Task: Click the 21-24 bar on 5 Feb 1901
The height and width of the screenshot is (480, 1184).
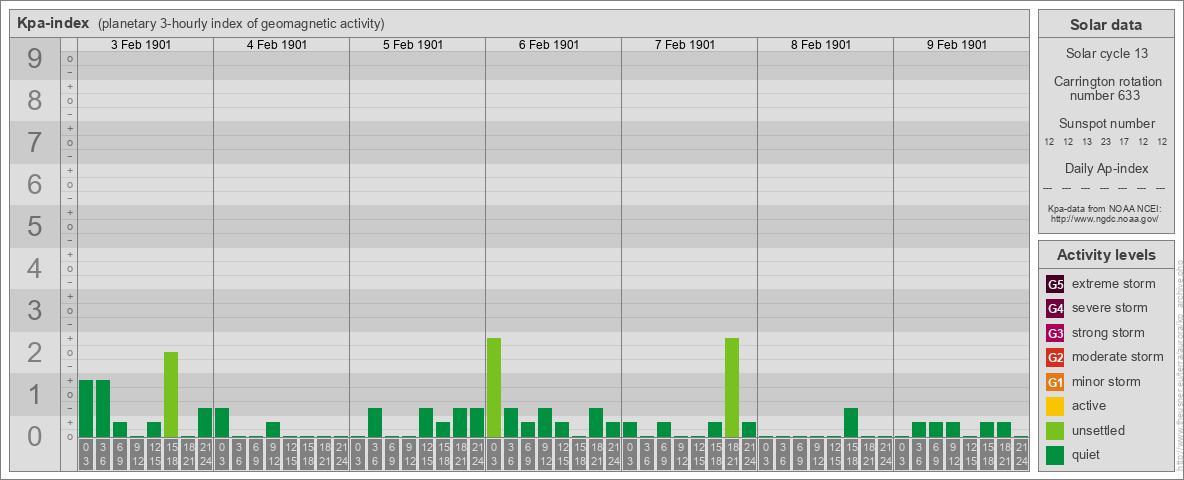Action: pyautogui.click(x=476, y=423)
